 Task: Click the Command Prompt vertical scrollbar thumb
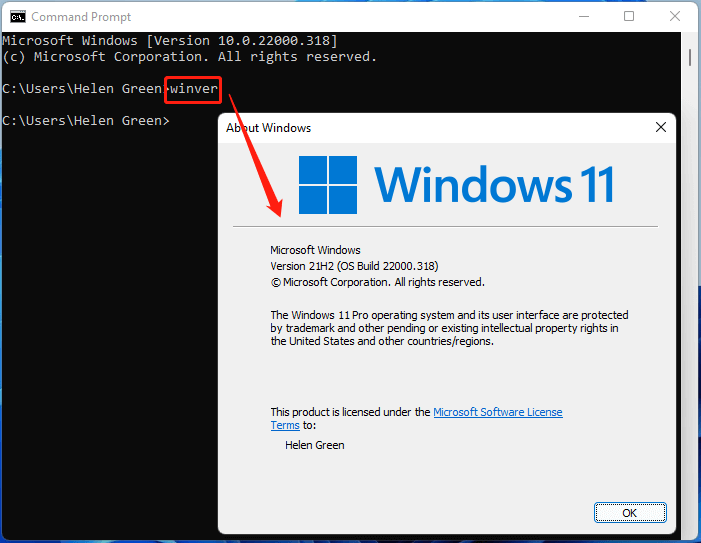tap(690, 57)
